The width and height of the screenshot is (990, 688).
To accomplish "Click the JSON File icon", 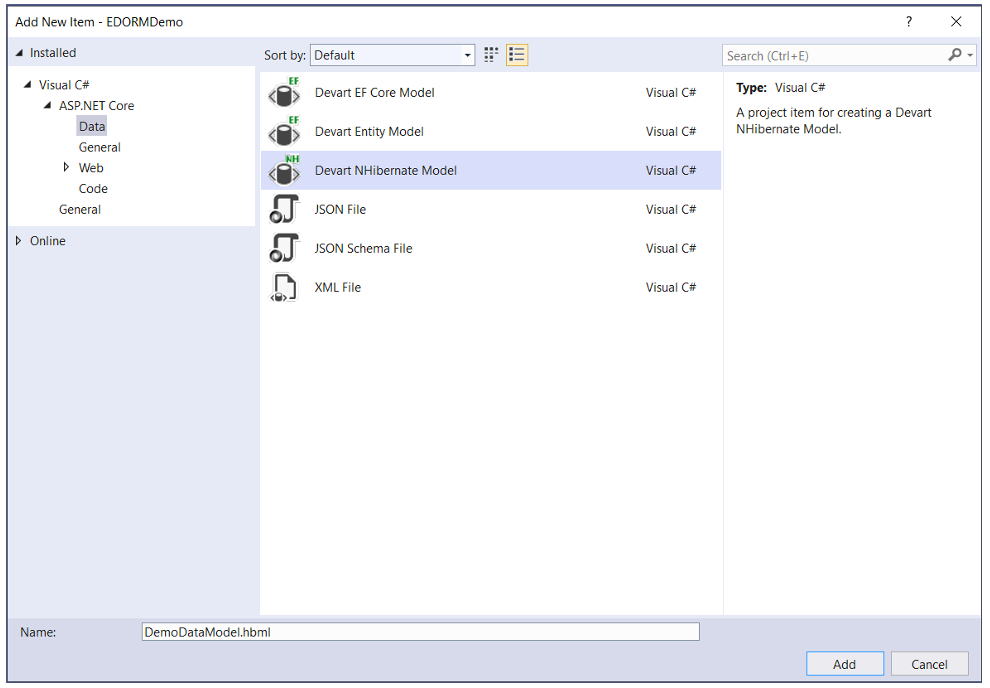I will [x=284, y=210].
